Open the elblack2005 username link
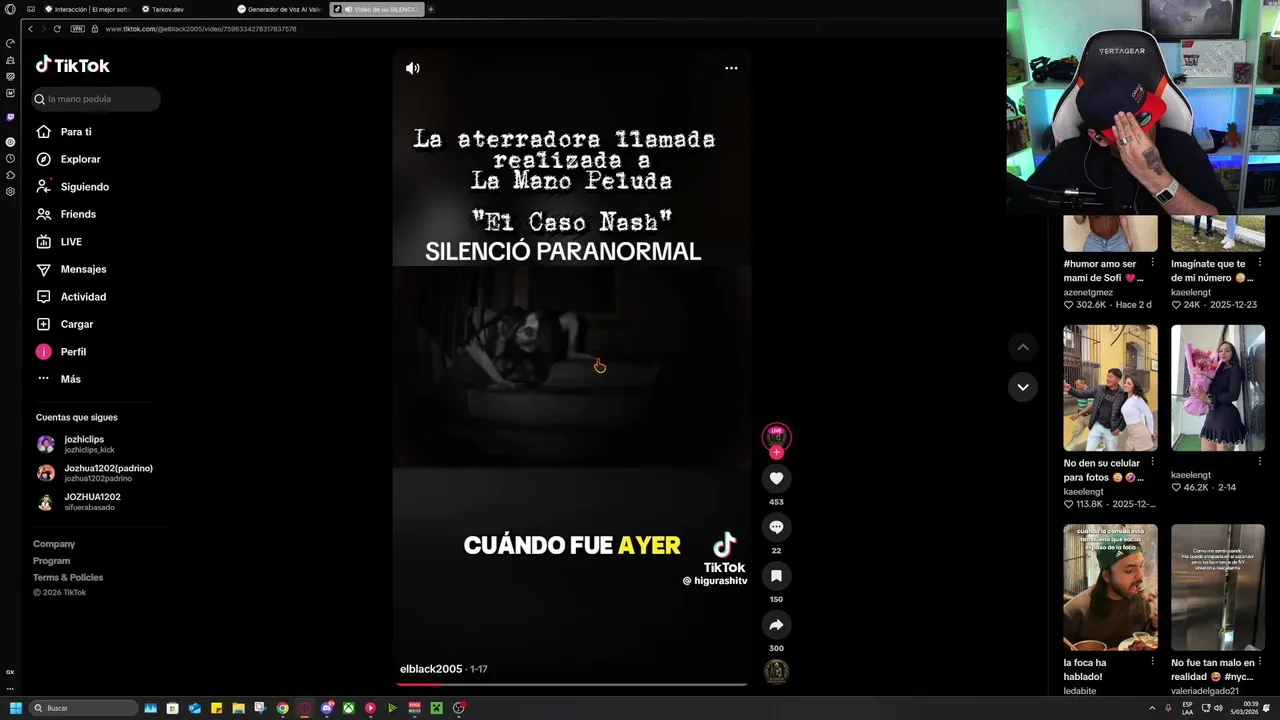 (431, 669)
